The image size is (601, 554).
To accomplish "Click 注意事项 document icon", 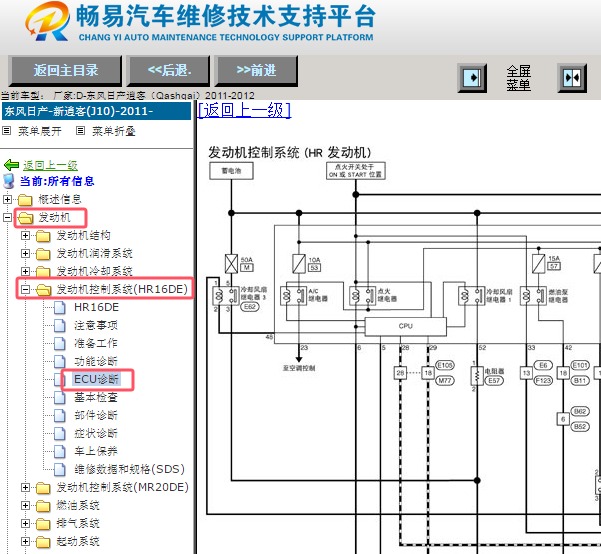I will (60, 325).
